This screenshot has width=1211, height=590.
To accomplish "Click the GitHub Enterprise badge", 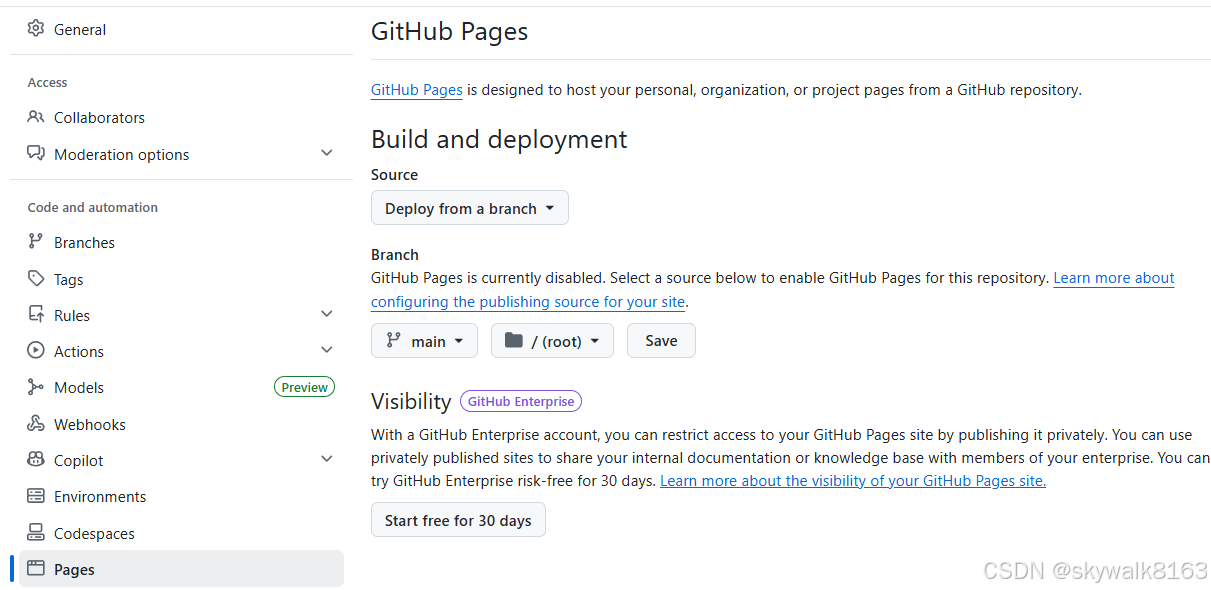I will point(521,401).
